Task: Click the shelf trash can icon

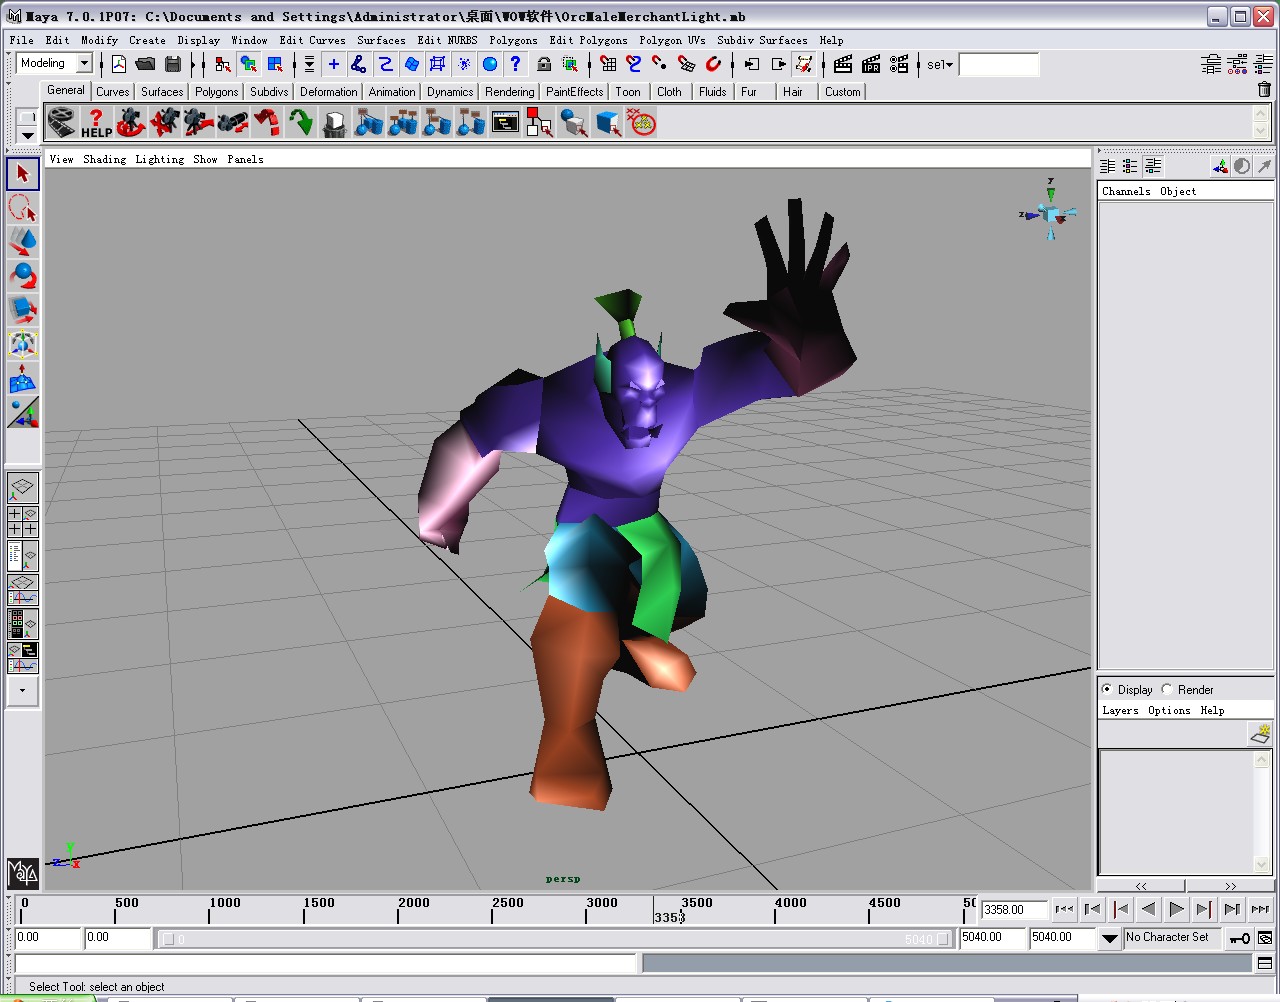Action: 1264,90
